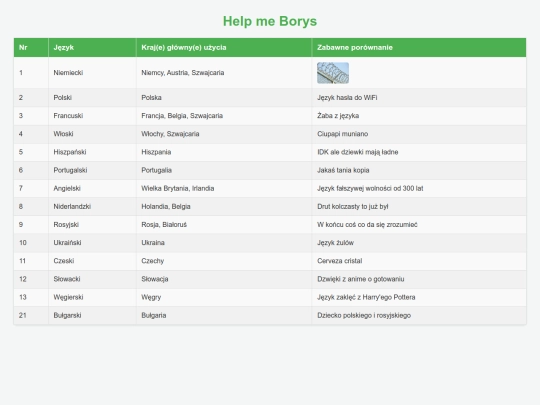This screenshot has width=540, height=405.
Task: Click 'Drut kolczasty to już był' text
Action: 353,206
